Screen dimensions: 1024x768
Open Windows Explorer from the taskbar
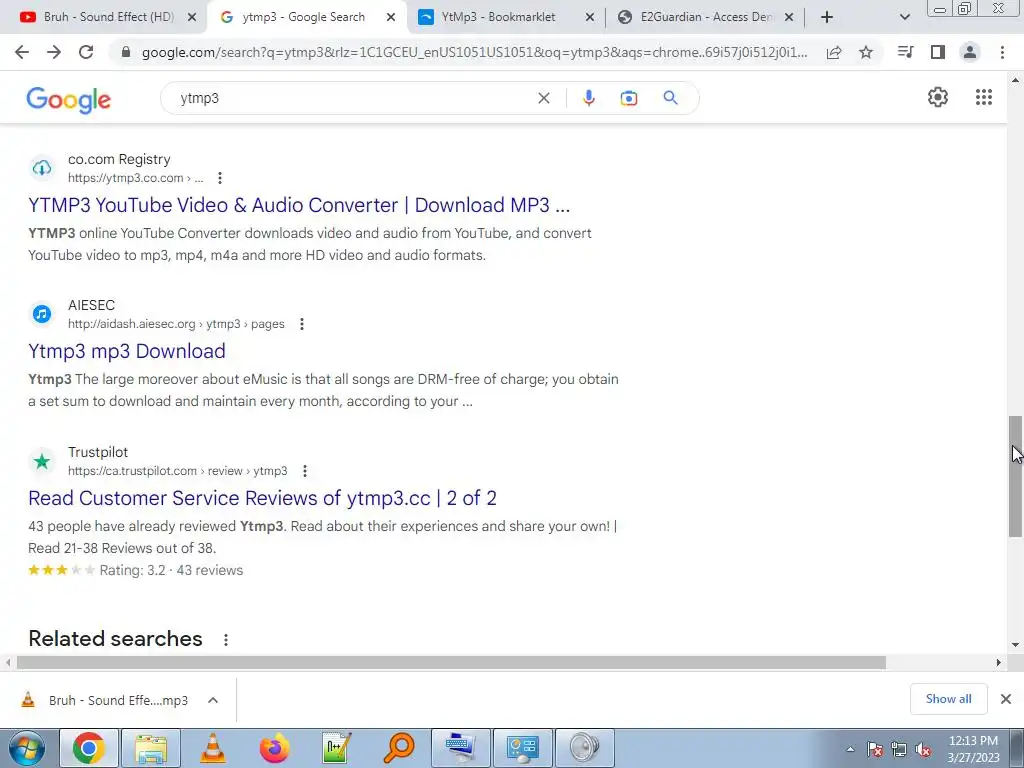tap(151, 748)
